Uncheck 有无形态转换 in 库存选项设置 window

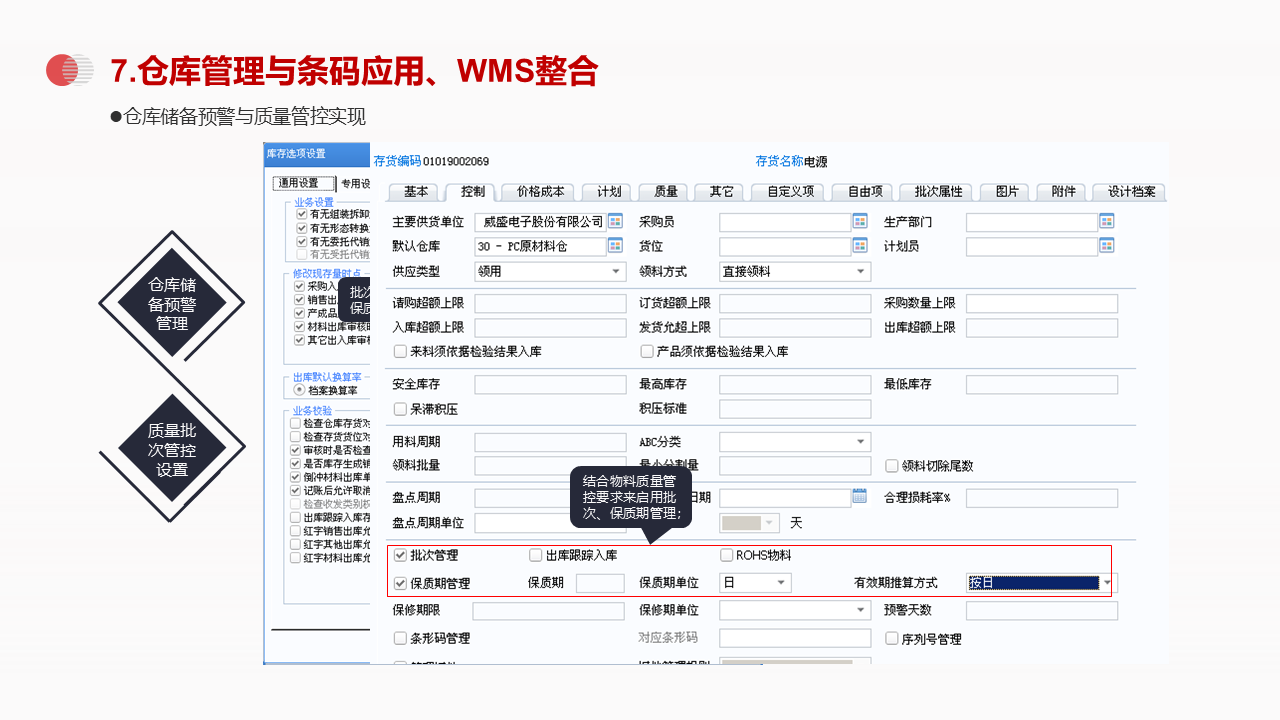click(x=301, y=228)
